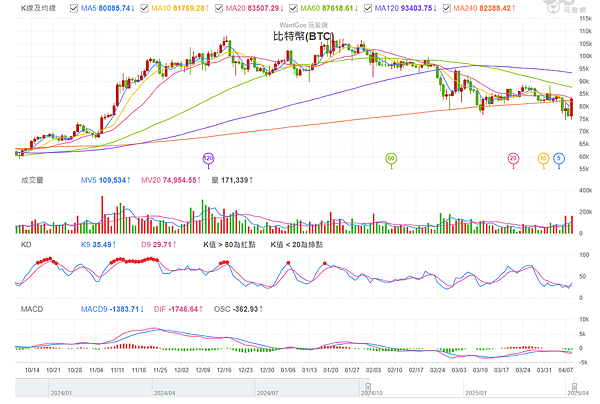Click the MA60 87618.61 value label
600x404 pixels.
(329, 8)
